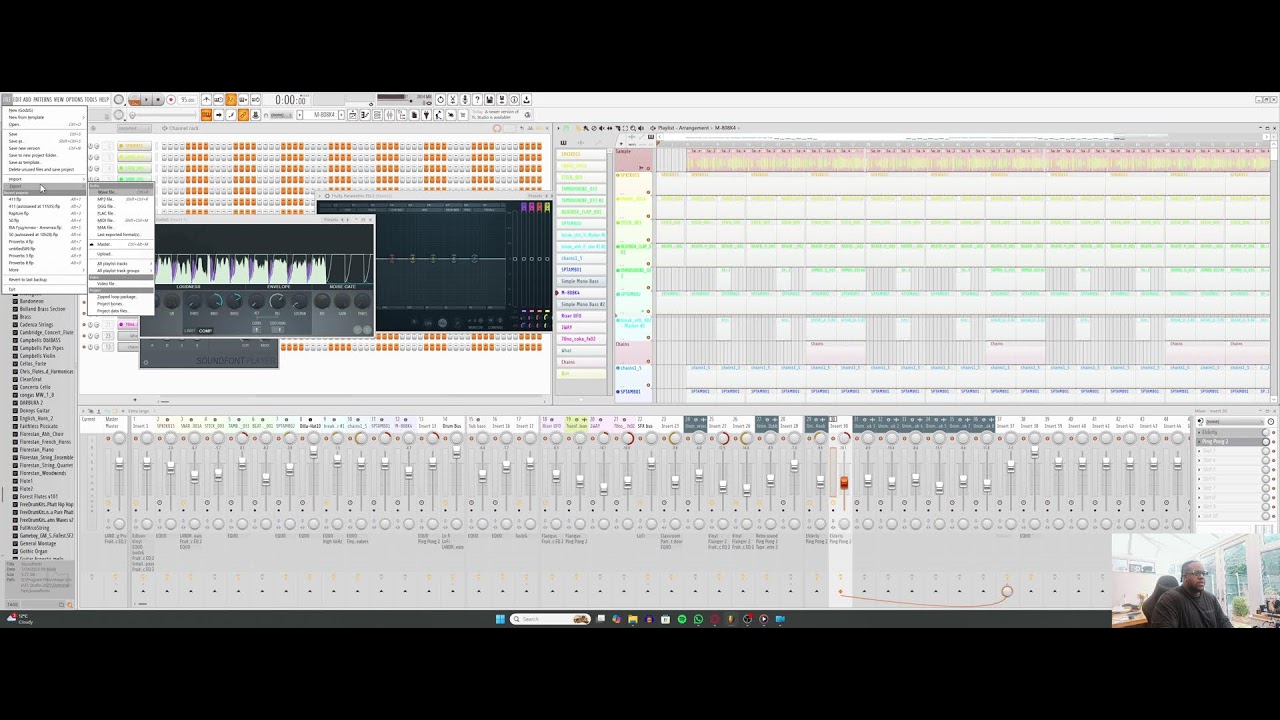The width and height of the screenshot is (1280, 720).
Task: Click the newer version available notification
Action: (495, 115)
